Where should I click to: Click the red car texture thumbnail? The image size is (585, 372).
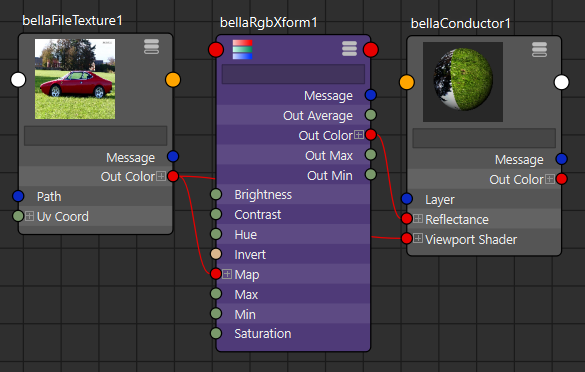pyautogui.click(x=75, y=79)
